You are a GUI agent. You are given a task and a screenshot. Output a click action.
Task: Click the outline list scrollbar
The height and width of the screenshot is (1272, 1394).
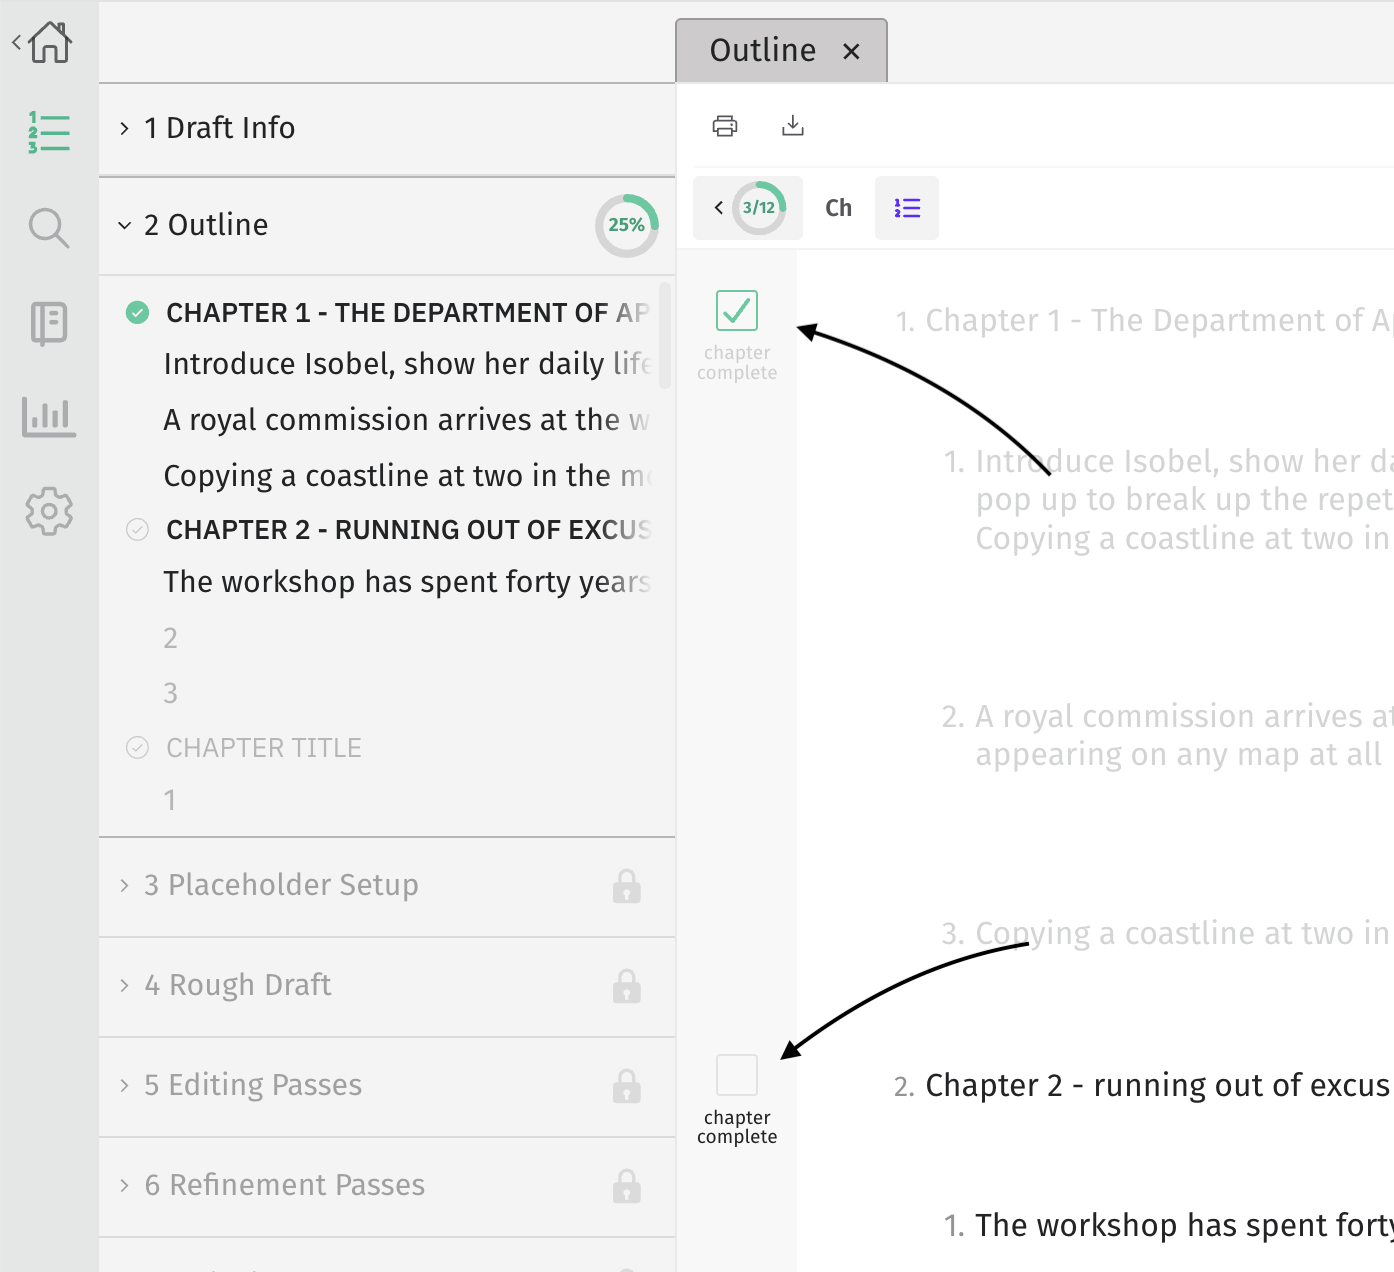(665, 335)
